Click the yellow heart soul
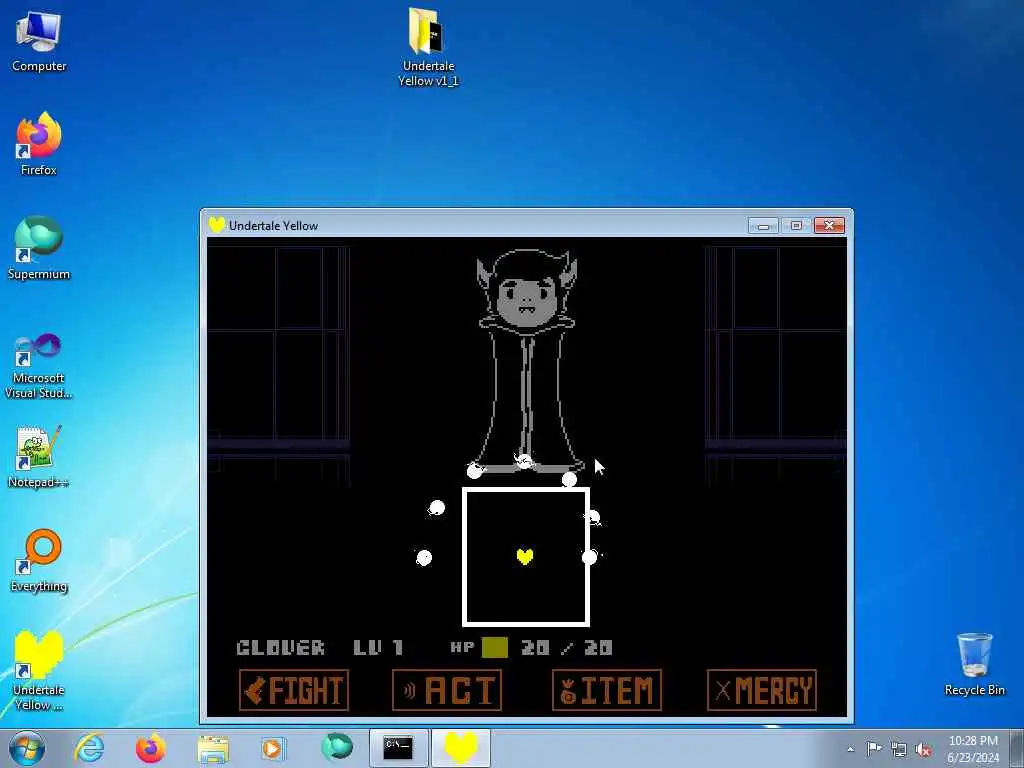Screen dimensions: 1024x768 [524, 556]
